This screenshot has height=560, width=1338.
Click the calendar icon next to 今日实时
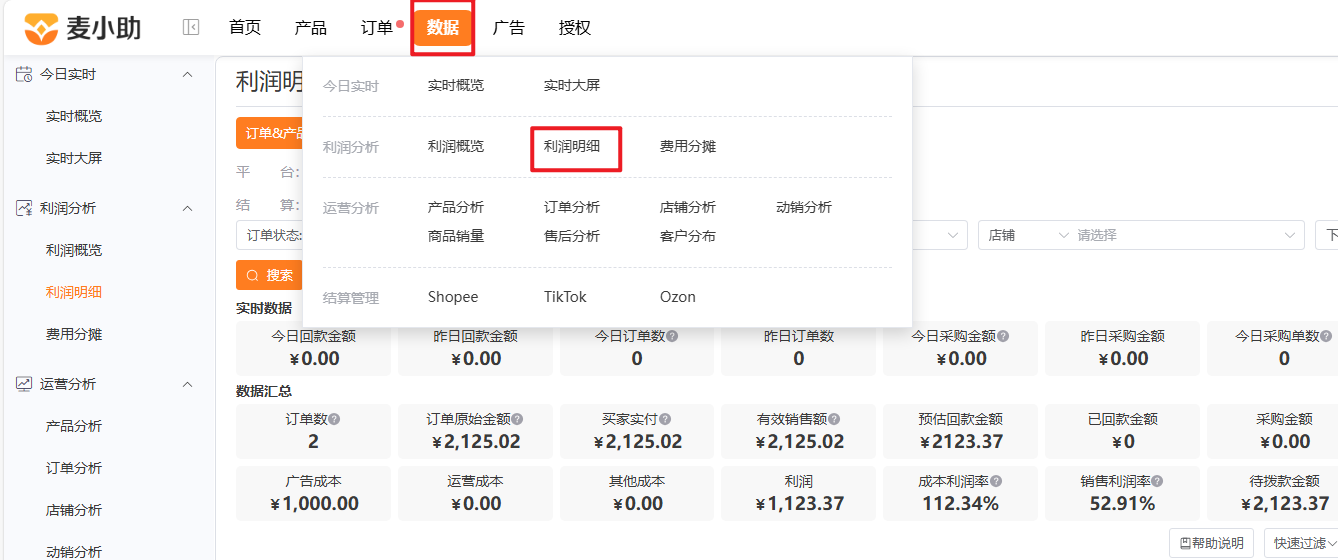[24, 74]
